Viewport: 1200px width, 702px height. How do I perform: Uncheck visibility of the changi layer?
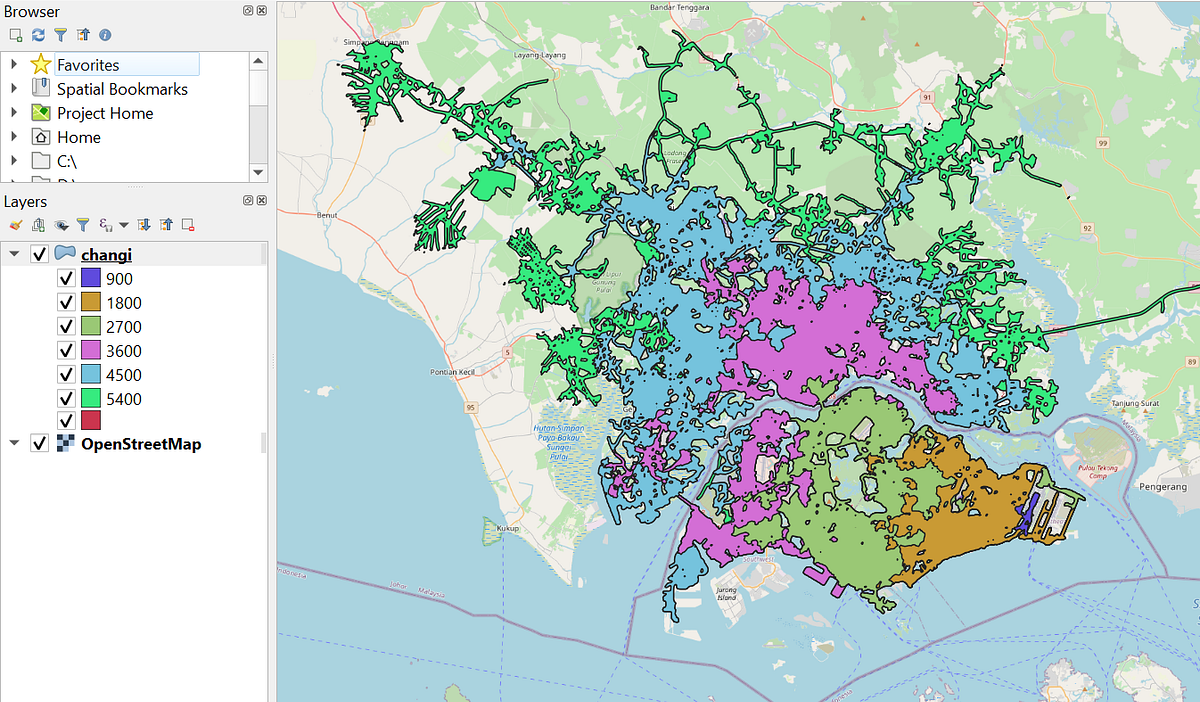(41, 253)
